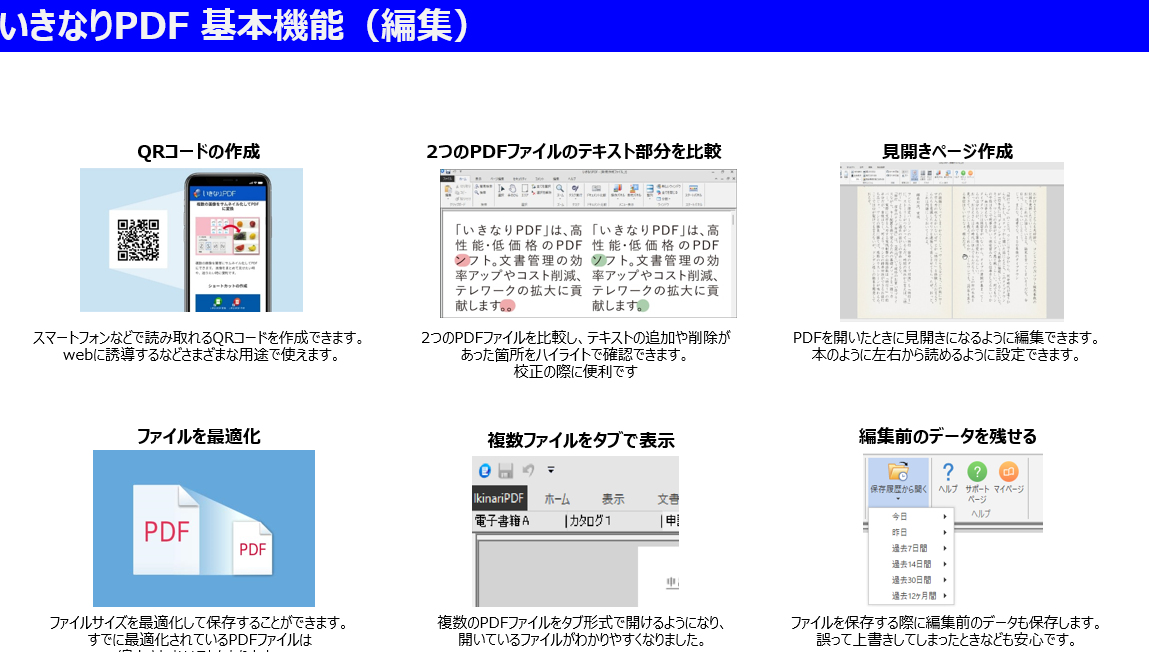Click the Save disk icon in quick access toolbar

pos(506,472)
